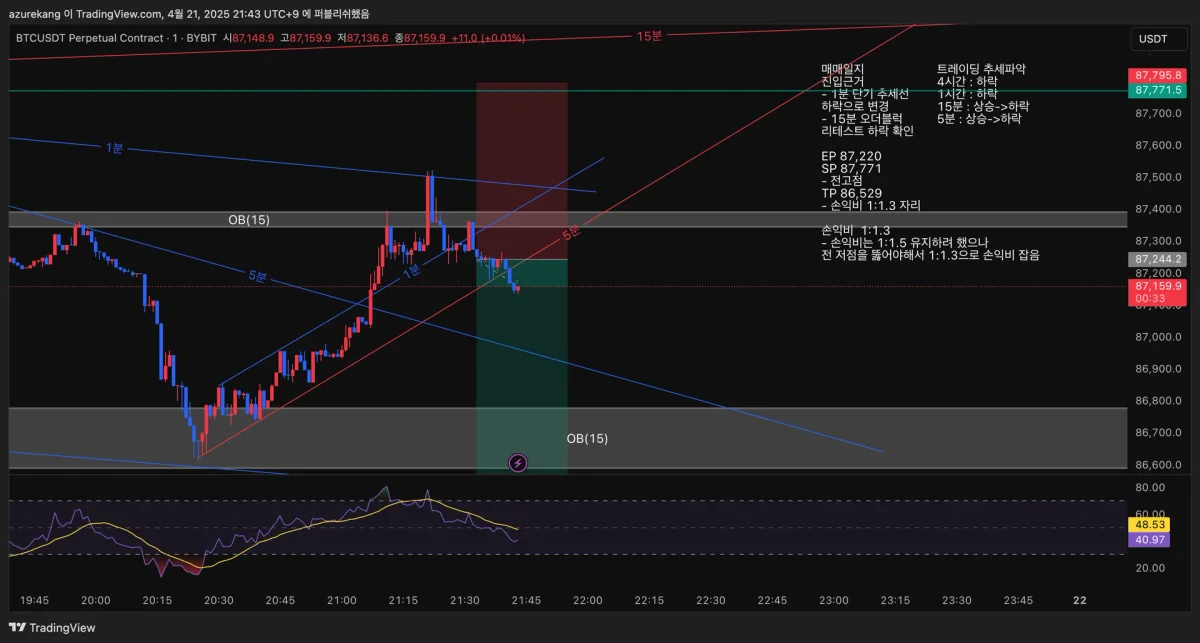Click the upper OB(15) order block label
The width and height of the screenshot is (1200, 643).
pos(247,219)
